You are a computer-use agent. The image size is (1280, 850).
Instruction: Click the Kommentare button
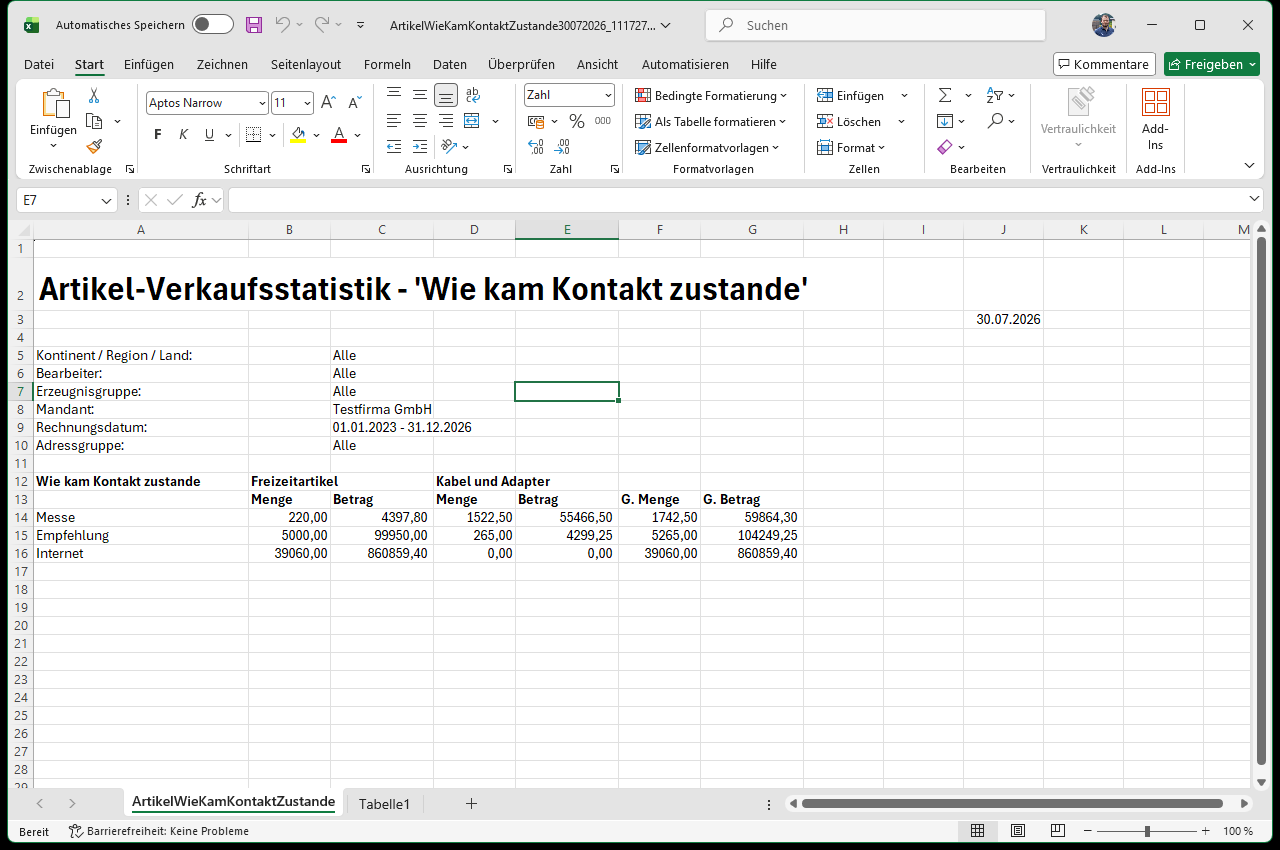(1104, 64)
